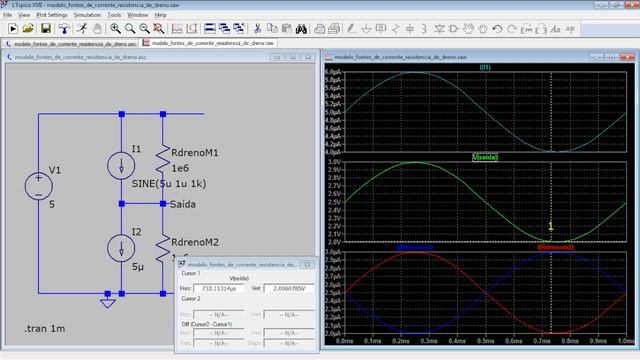Screen dimensions: 640x360
Task: Click the Zoom to Fit icon
Action: click(158, 29)
